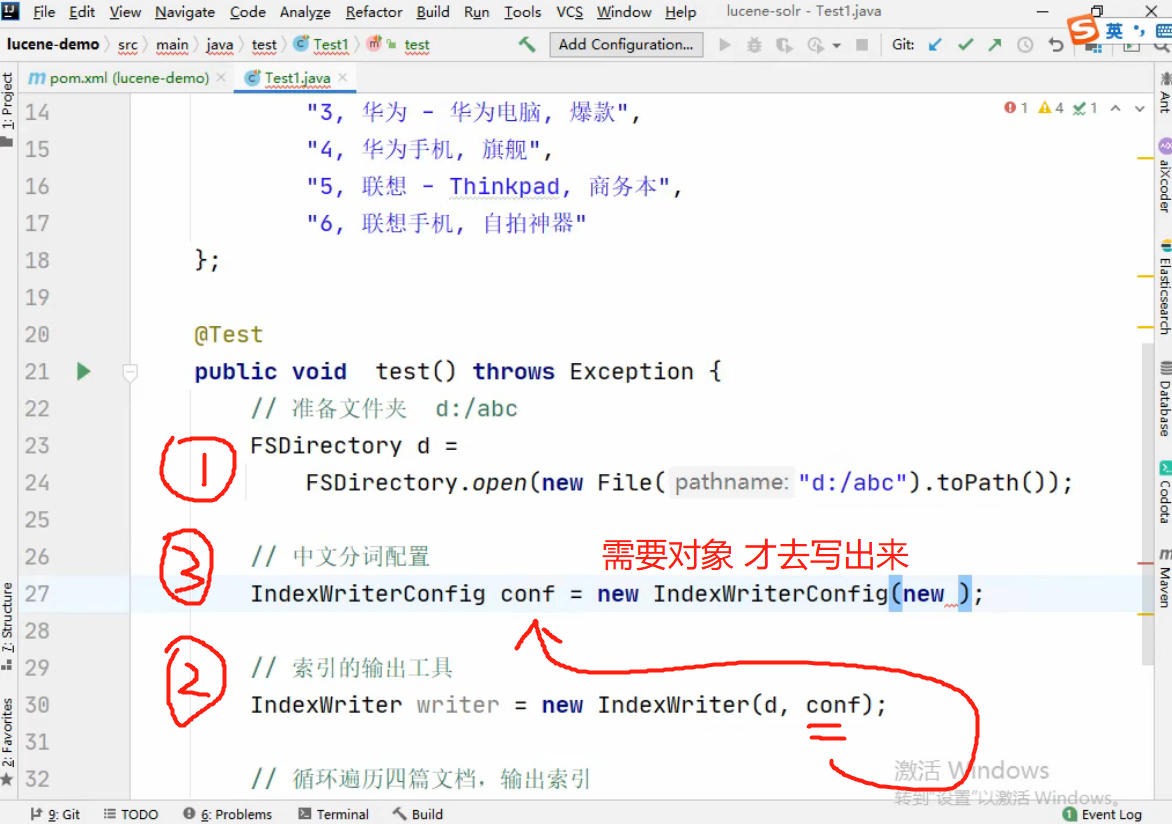Open the Tools menu
This screenshot has width=1172, height=824.
pyautogui.click(x=522, y=12)
